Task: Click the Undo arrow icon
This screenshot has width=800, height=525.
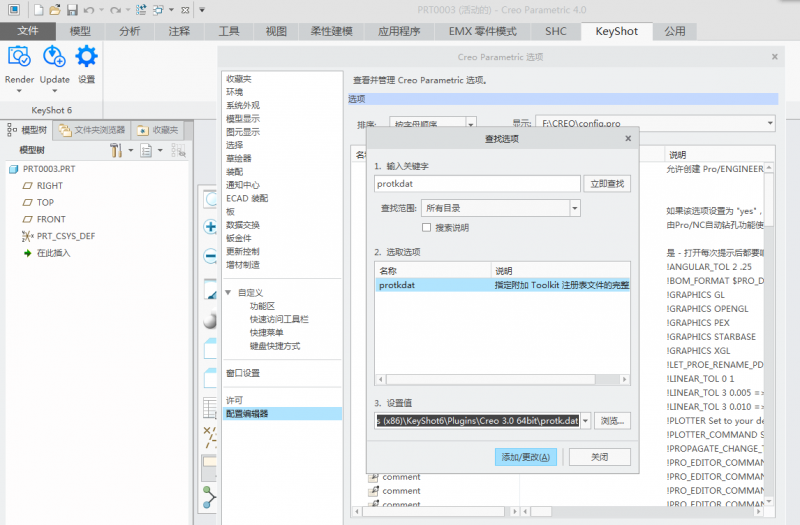Action: coord(89,10)
